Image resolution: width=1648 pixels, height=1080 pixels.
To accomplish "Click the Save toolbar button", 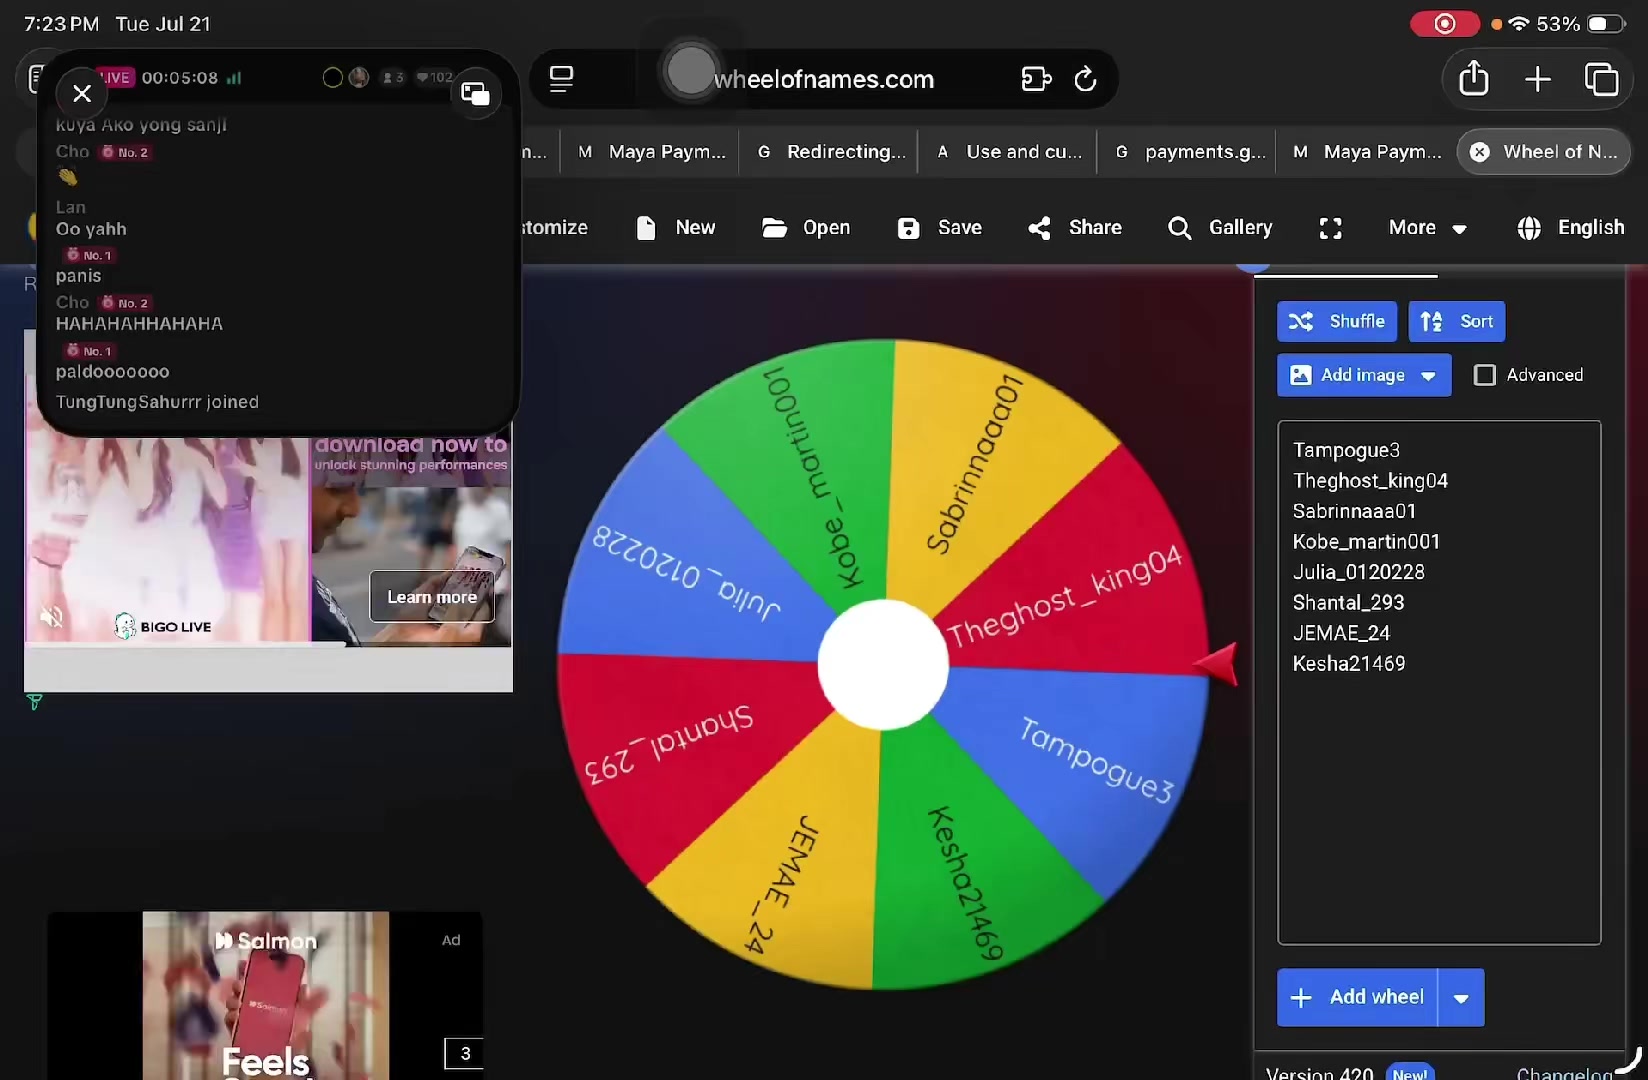I will tap(939, 228).
